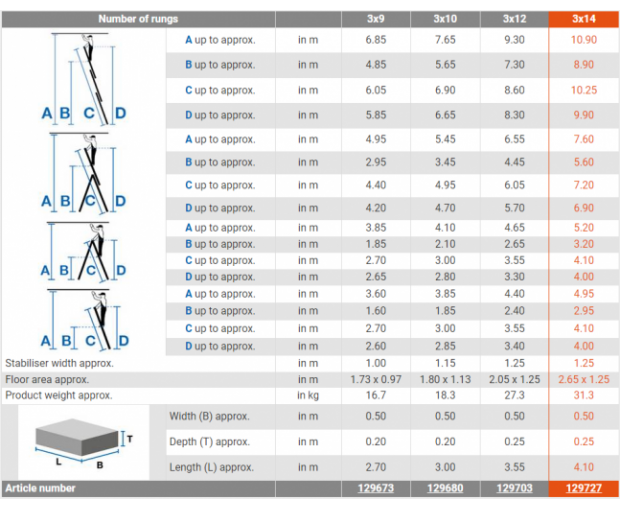
Task: Click the value 7.20 in 3x14 column
Action: [x=584, y=185]
